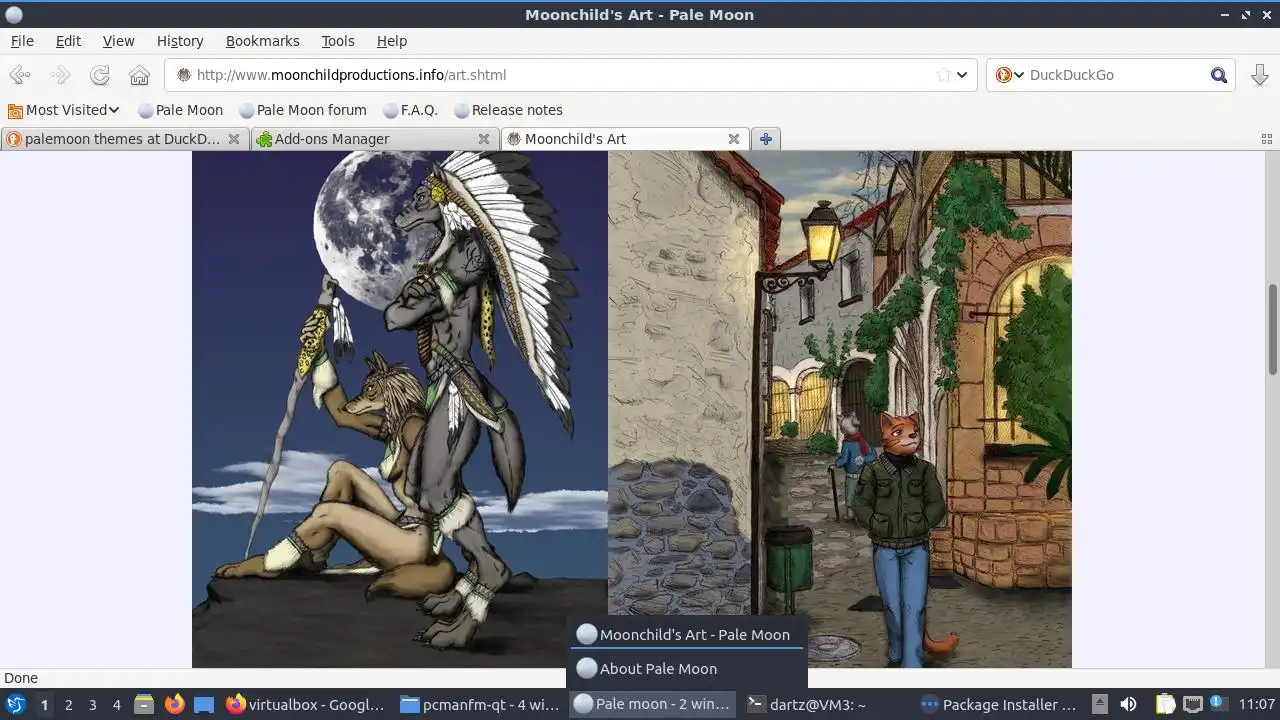Click the wolf warriors moon artwork
This screenshot has width=1280, height=720.
pos(400,409)
